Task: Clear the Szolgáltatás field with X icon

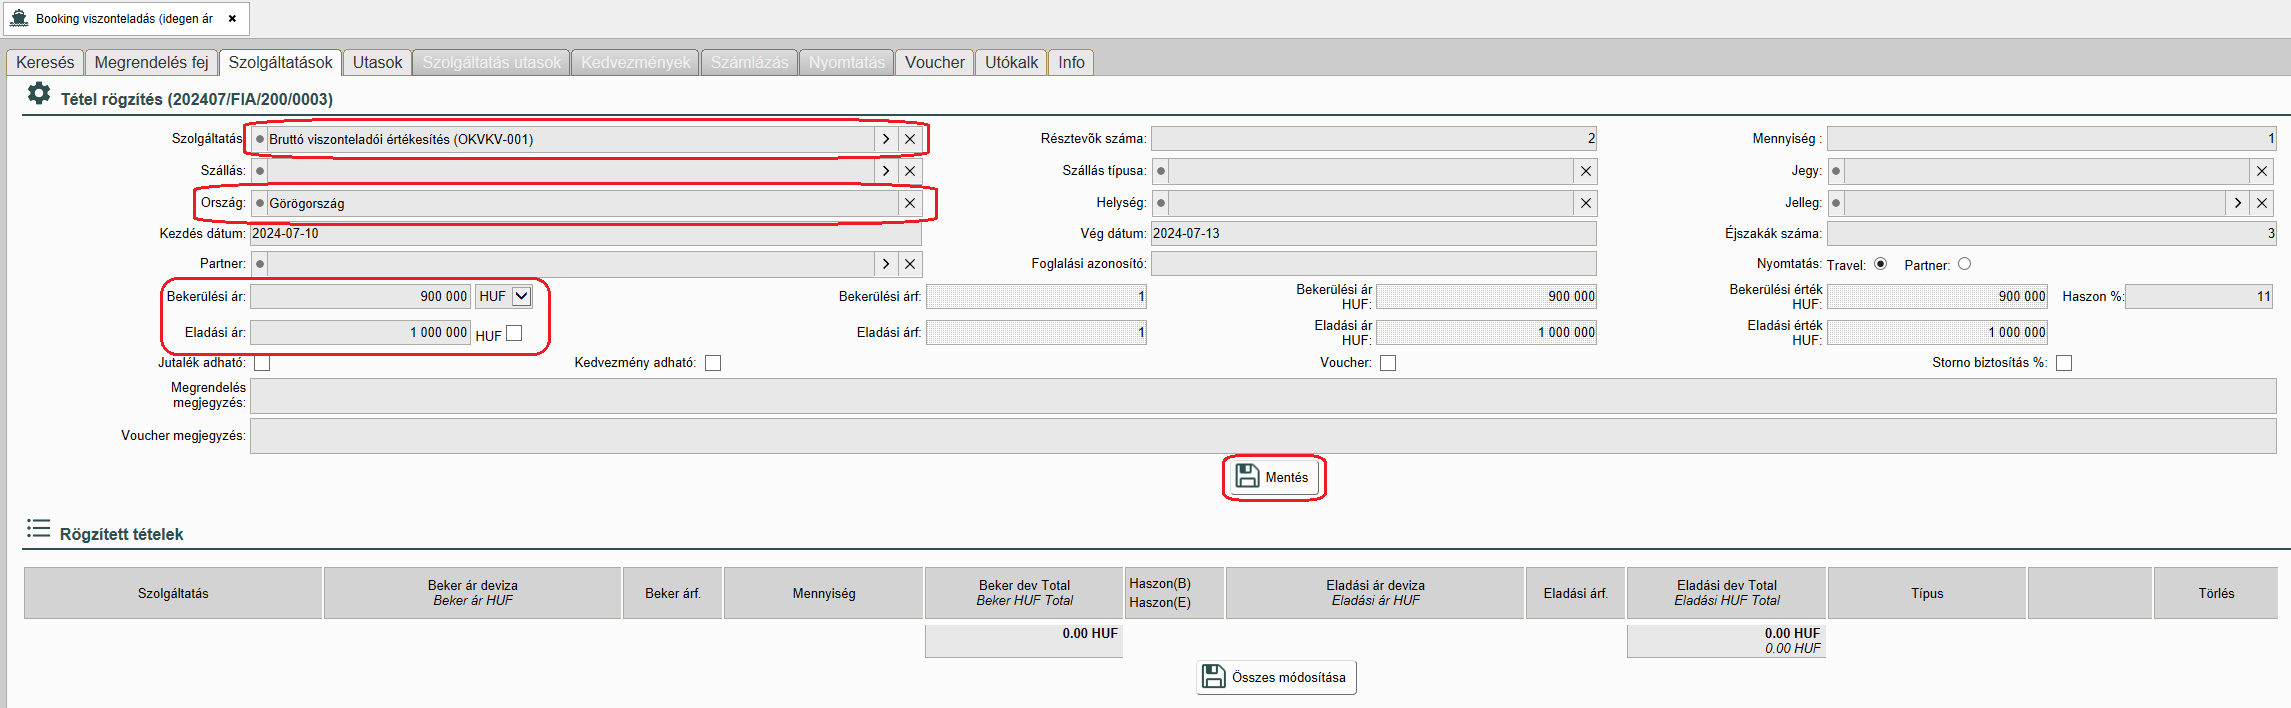Action: pyautogui.click(x=910, y=139)
